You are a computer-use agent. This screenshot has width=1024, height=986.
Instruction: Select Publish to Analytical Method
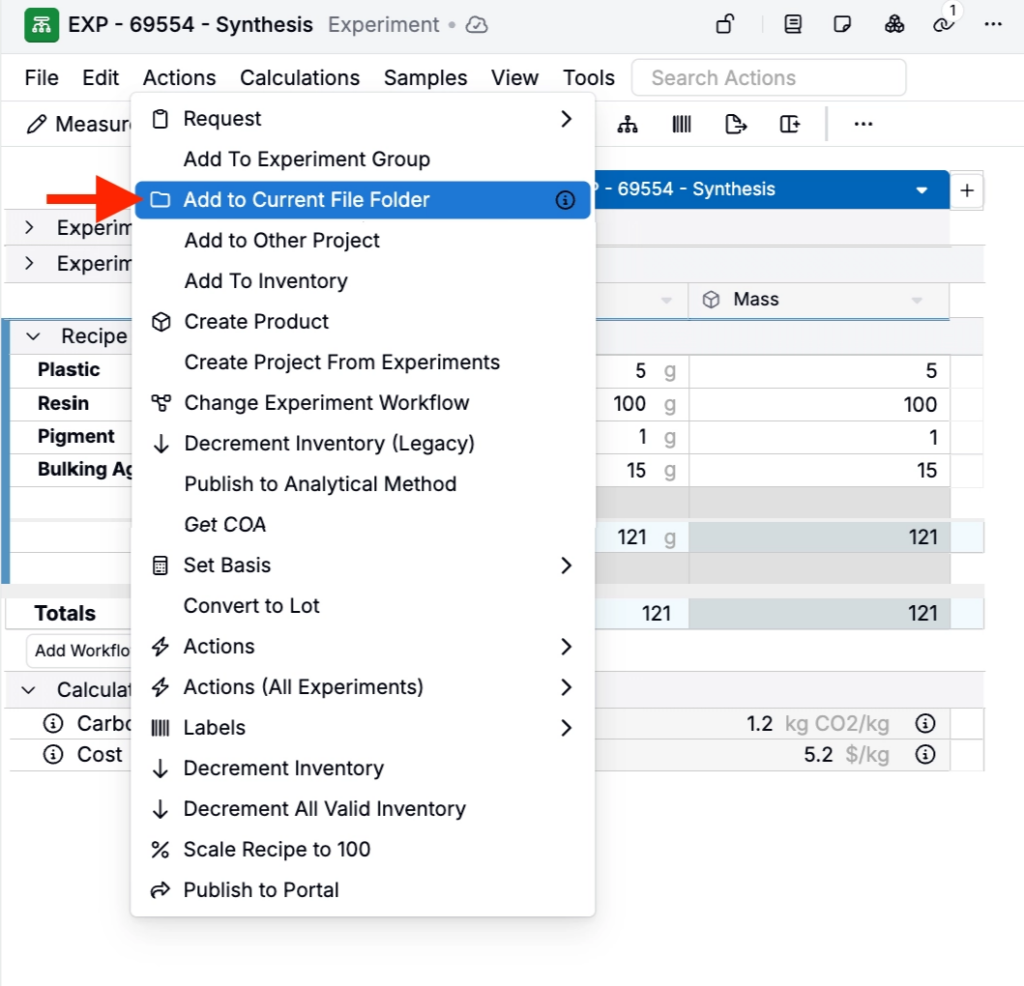pos(363,484)
